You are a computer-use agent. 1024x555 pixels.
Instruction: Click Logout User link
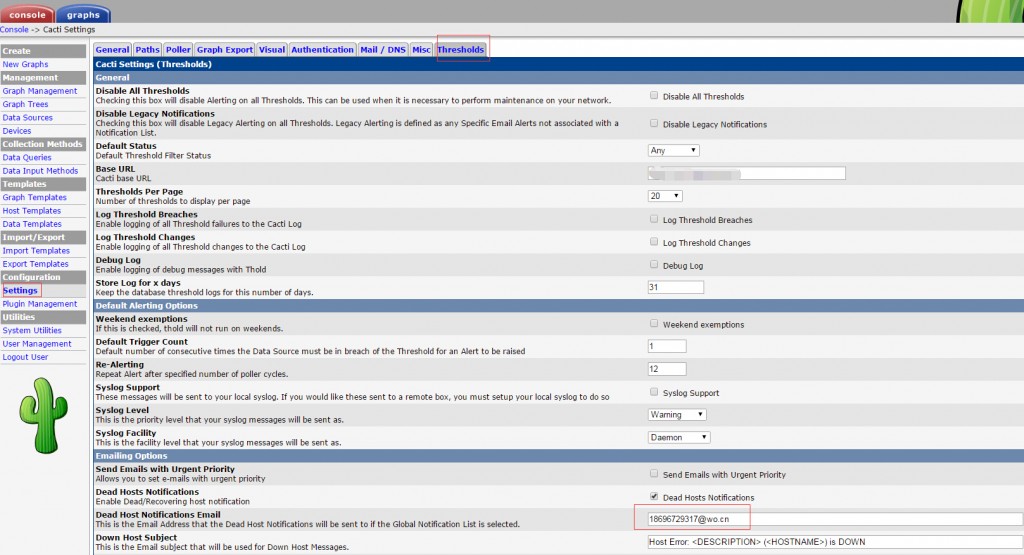tap(25, 357)
